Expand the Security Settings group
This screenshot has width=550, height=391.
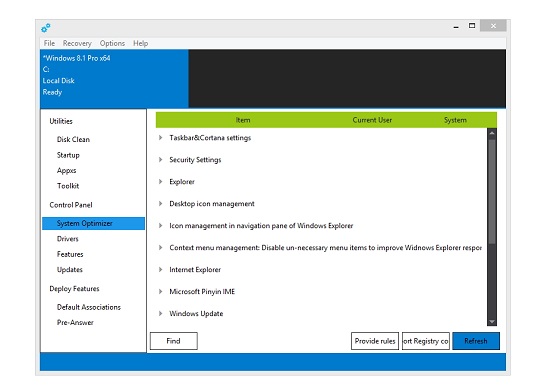pos(160,160)
